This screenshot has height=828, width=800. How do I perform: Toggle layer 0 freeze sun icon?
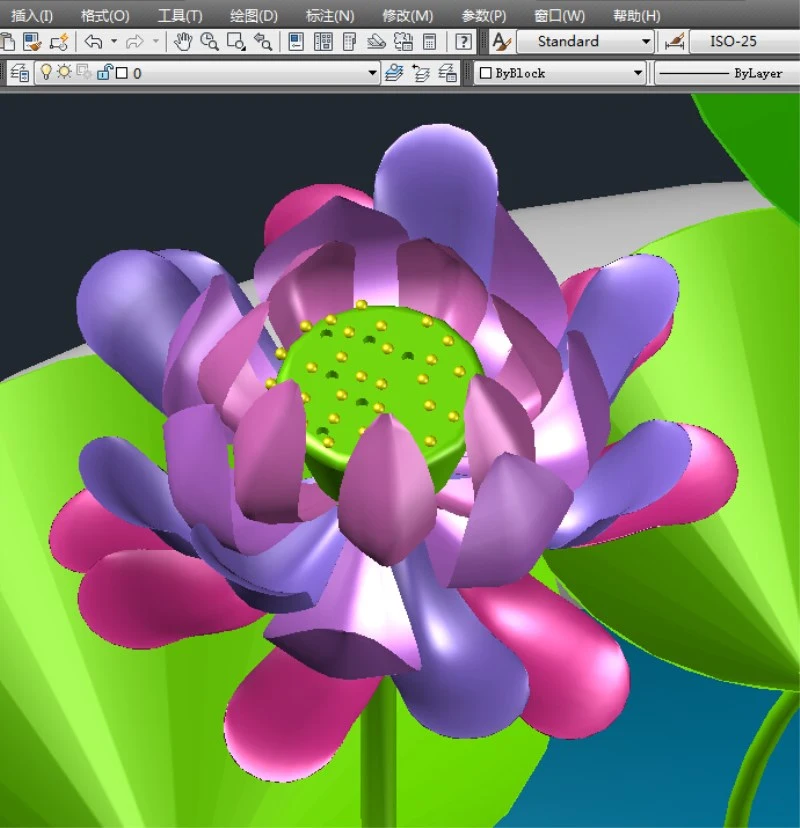tap(64, 72)
